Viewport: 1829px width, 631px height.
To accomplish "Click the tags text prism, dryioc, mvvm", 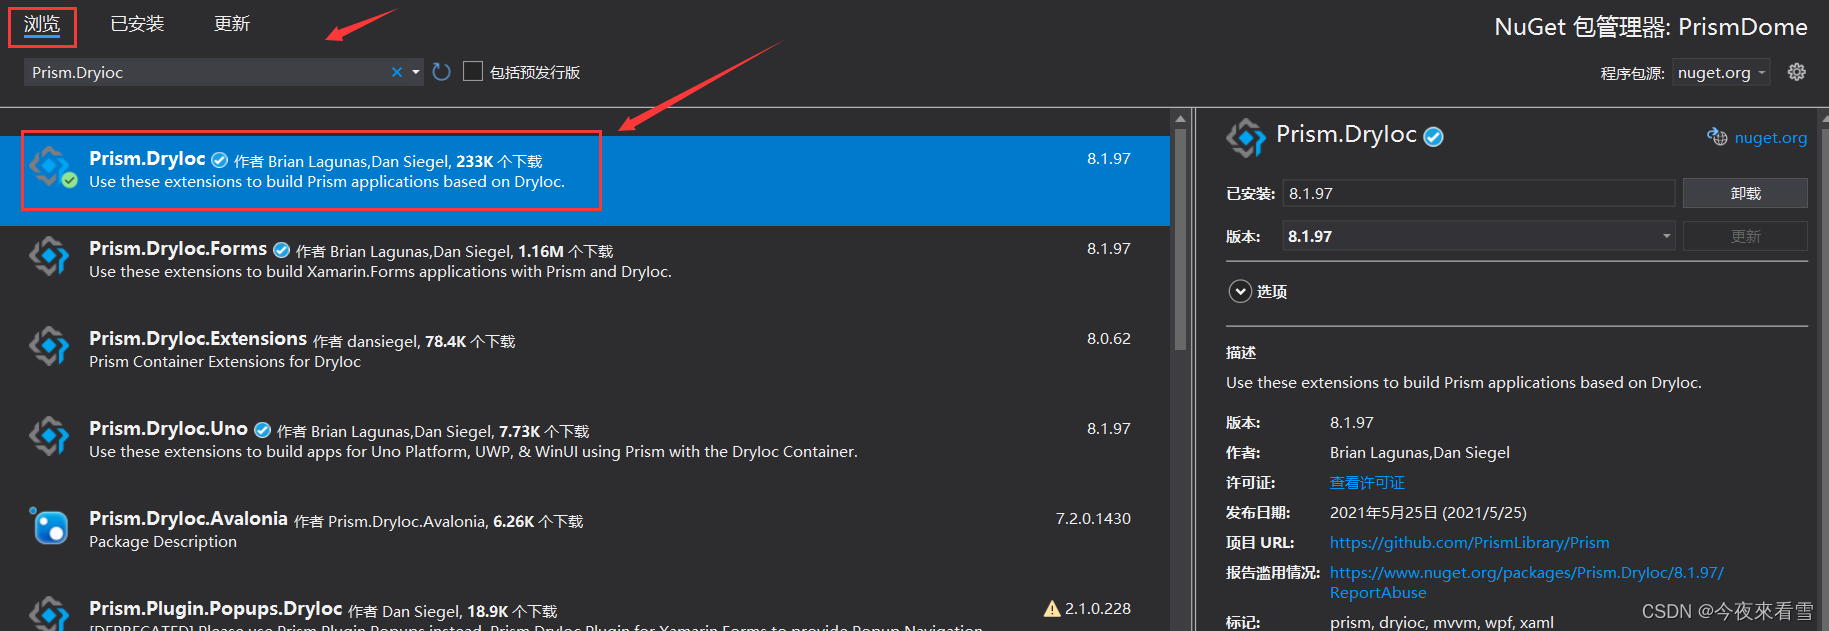I will [x=1442, y=622].
